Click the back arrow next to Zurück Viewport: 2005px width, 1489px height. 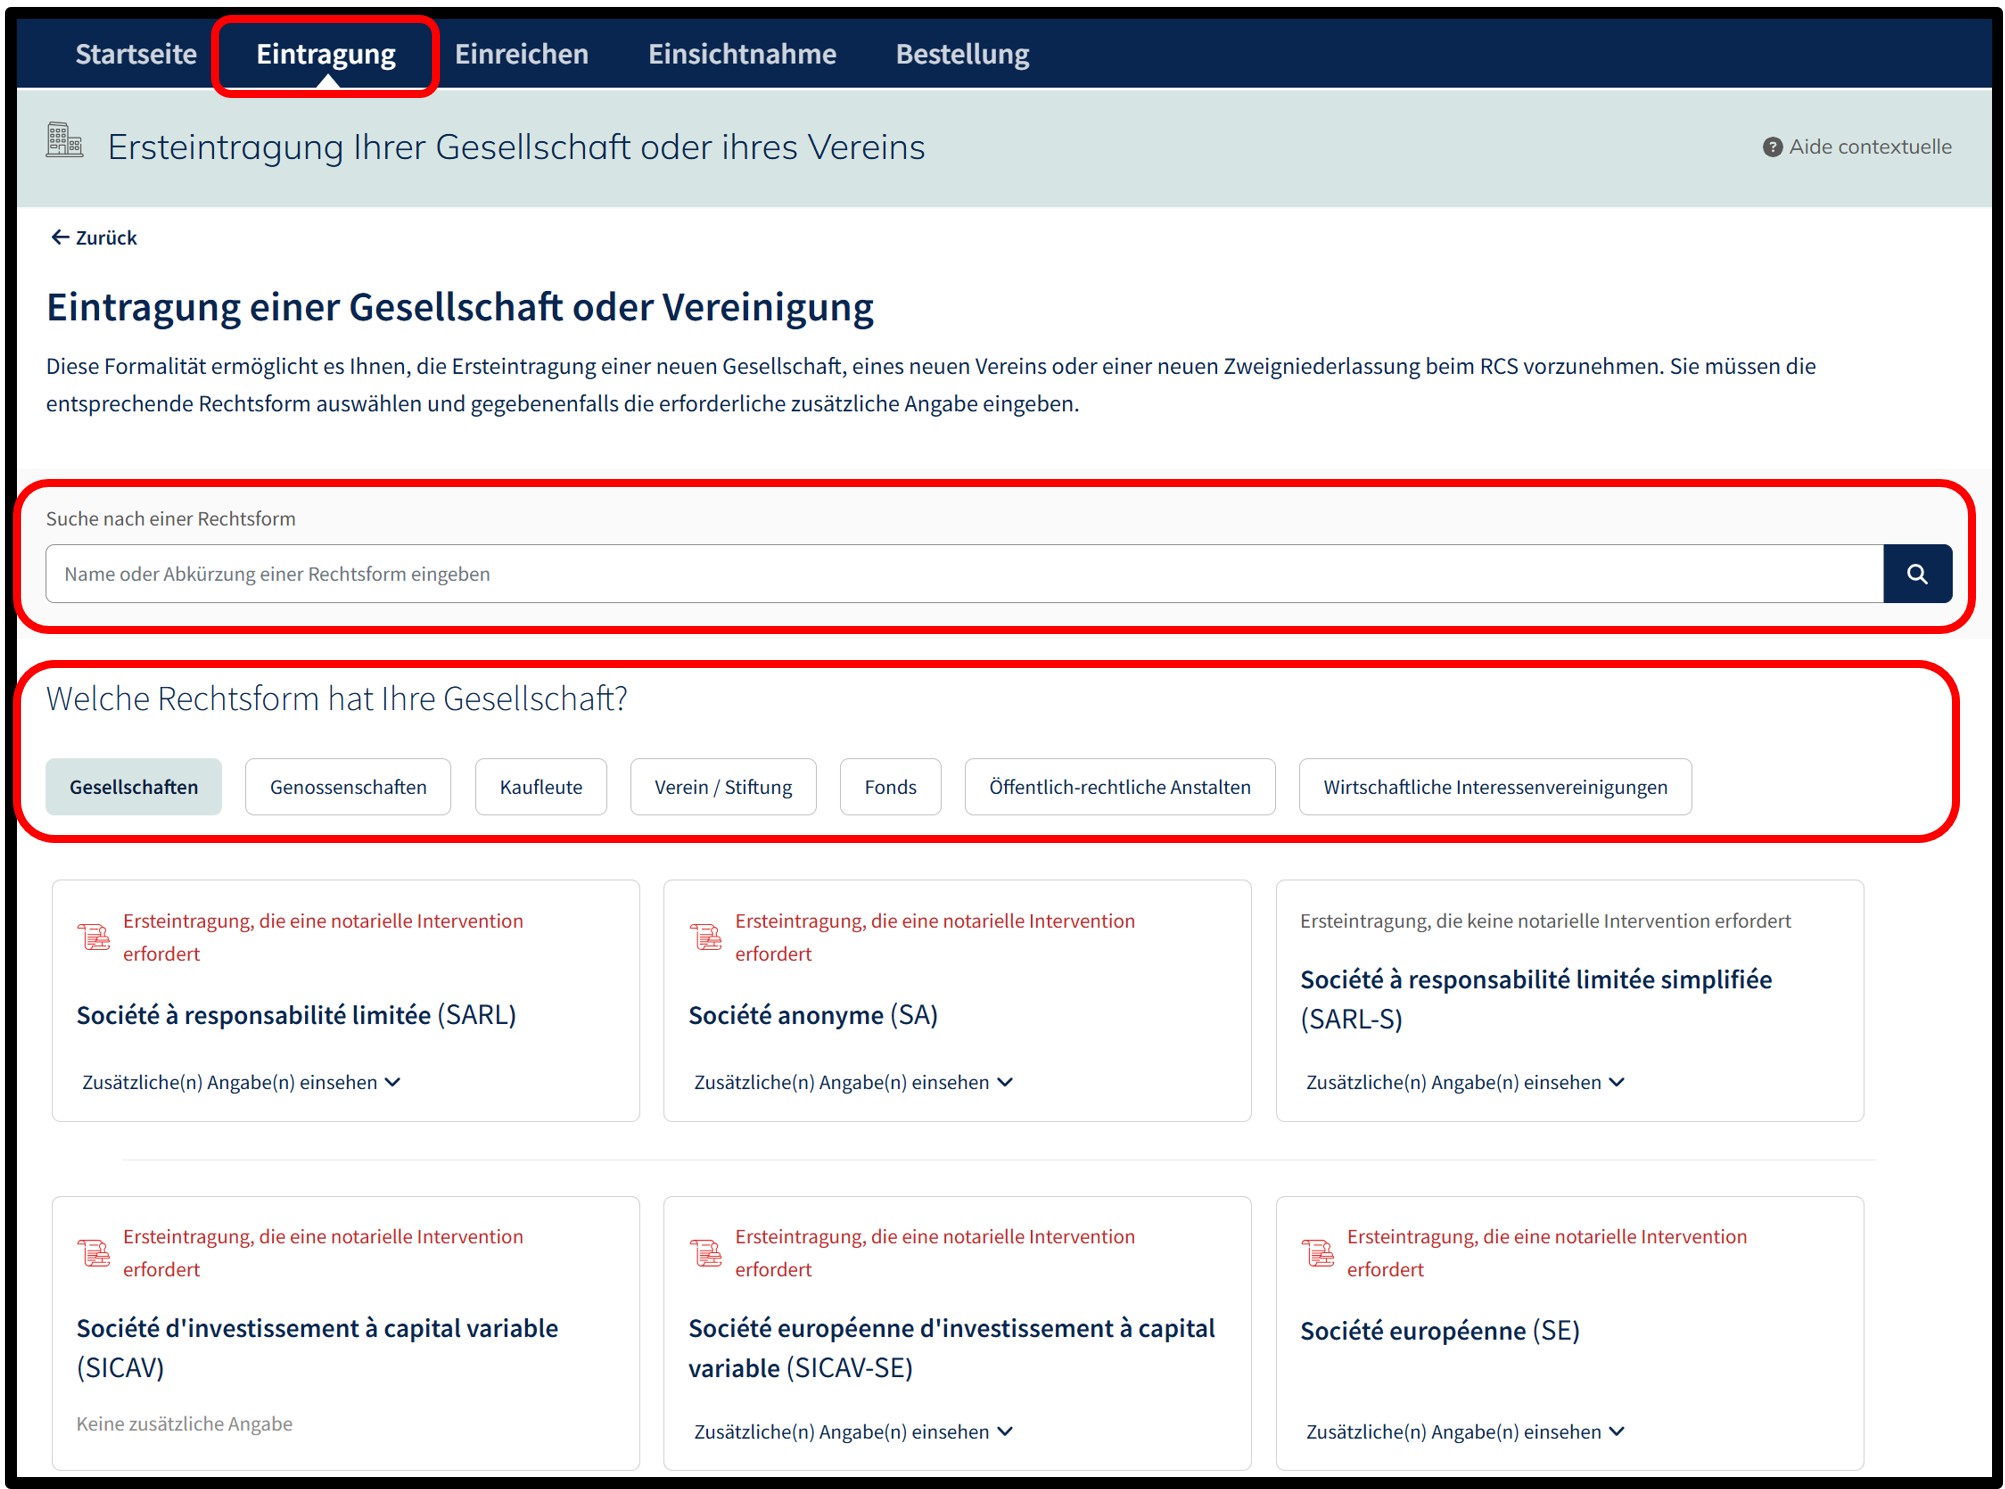click(x=60, y=237)
